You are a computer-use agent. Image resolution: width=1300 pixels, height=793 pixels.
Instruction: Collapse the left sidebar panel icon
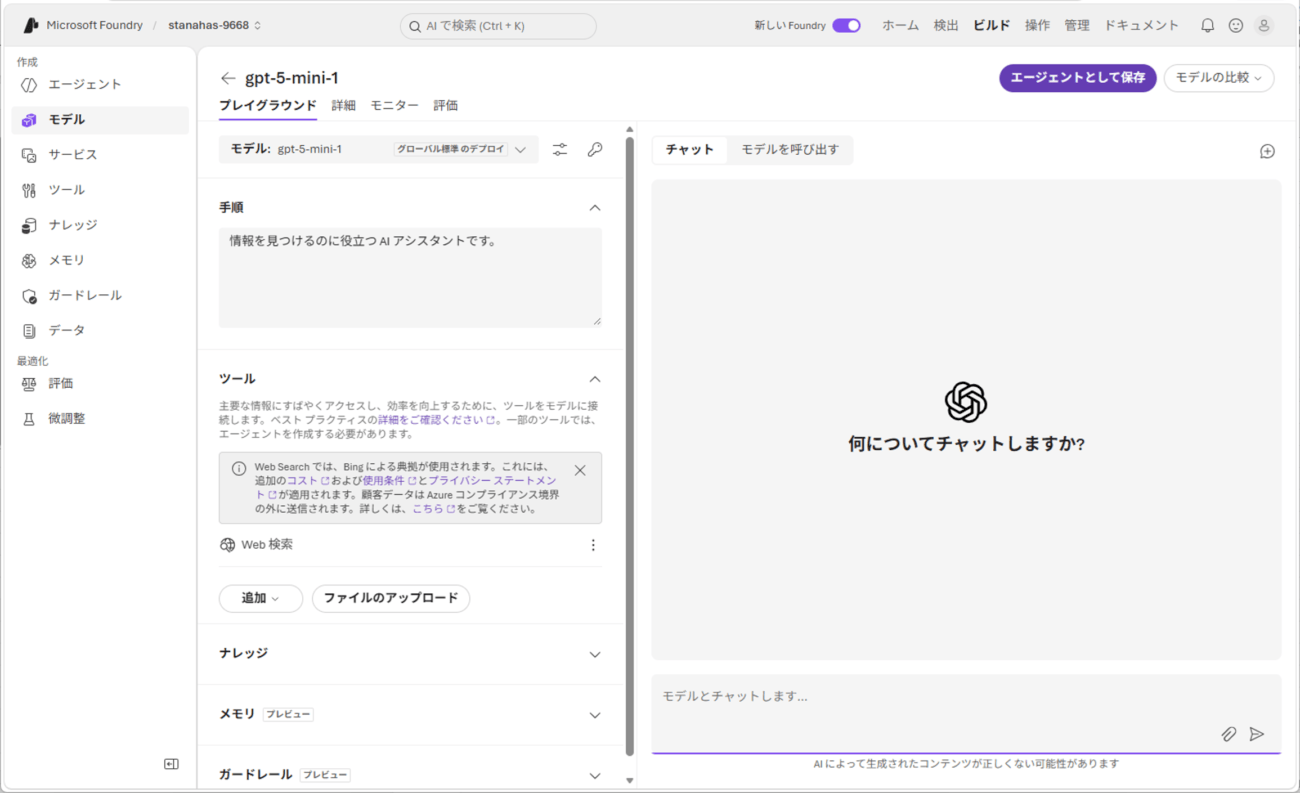pos(171,764)
